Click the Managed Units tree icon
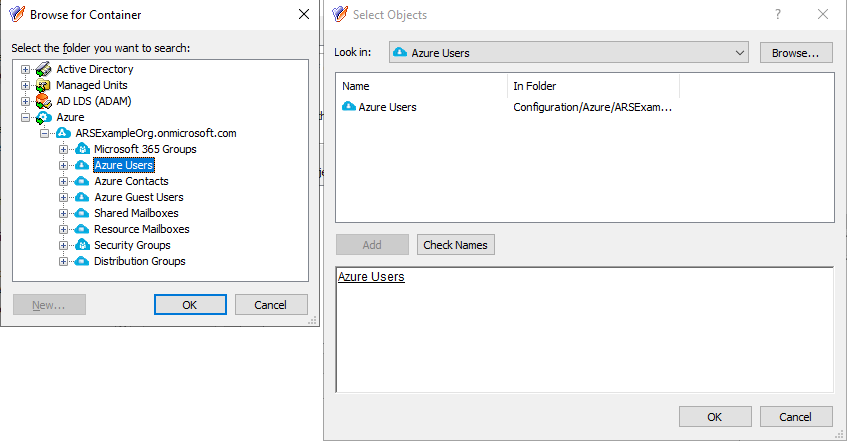Image resolution: width=847 pixels, height=441 pixels. click(x=43, y=85)
